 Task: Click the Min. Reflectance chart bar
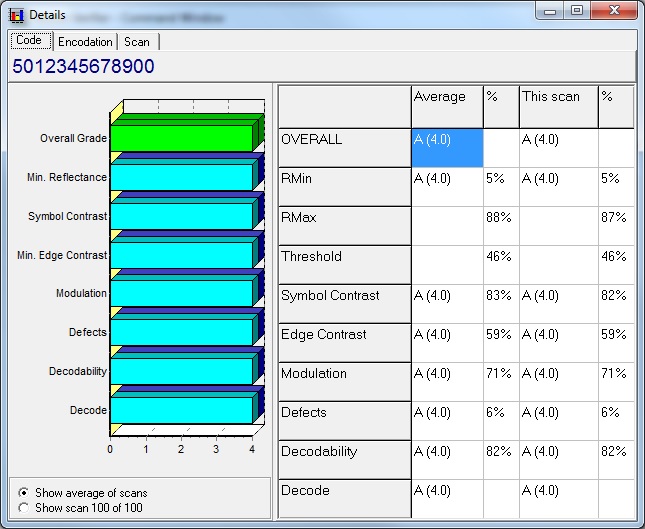tap(181, 177)
